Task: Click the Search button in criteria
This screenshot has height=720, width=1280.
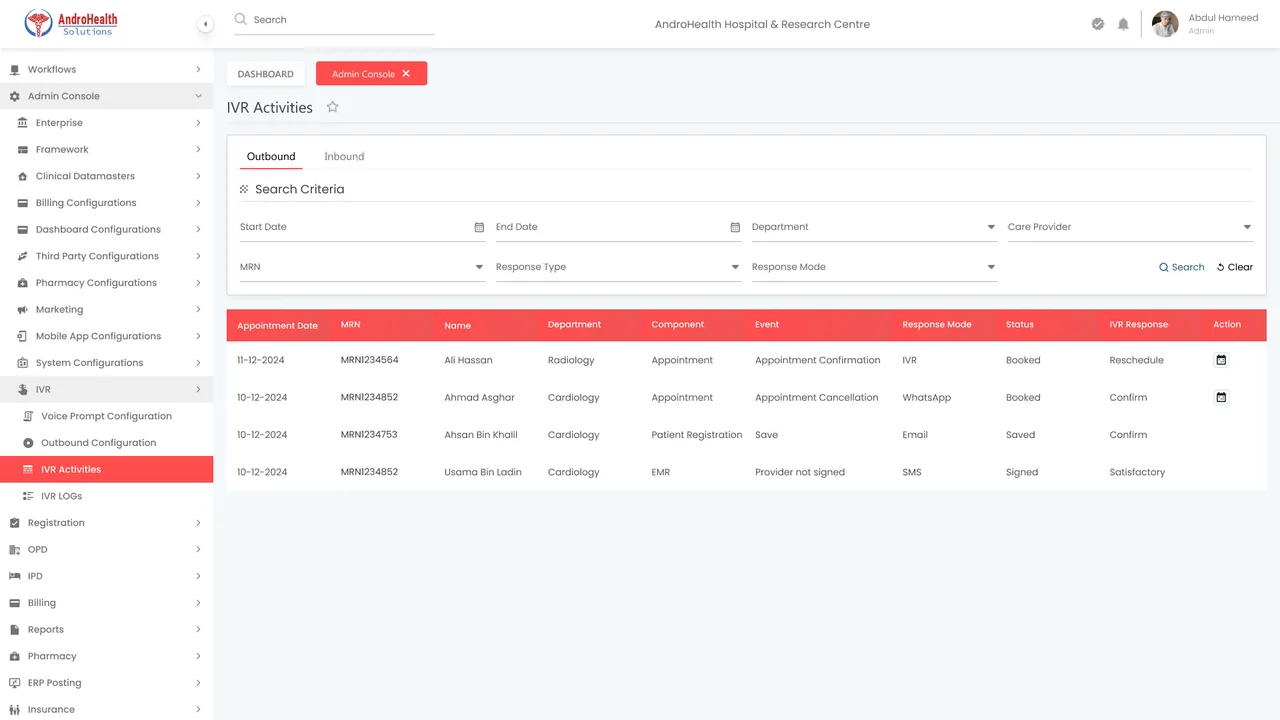Action: pos(1181,267)
